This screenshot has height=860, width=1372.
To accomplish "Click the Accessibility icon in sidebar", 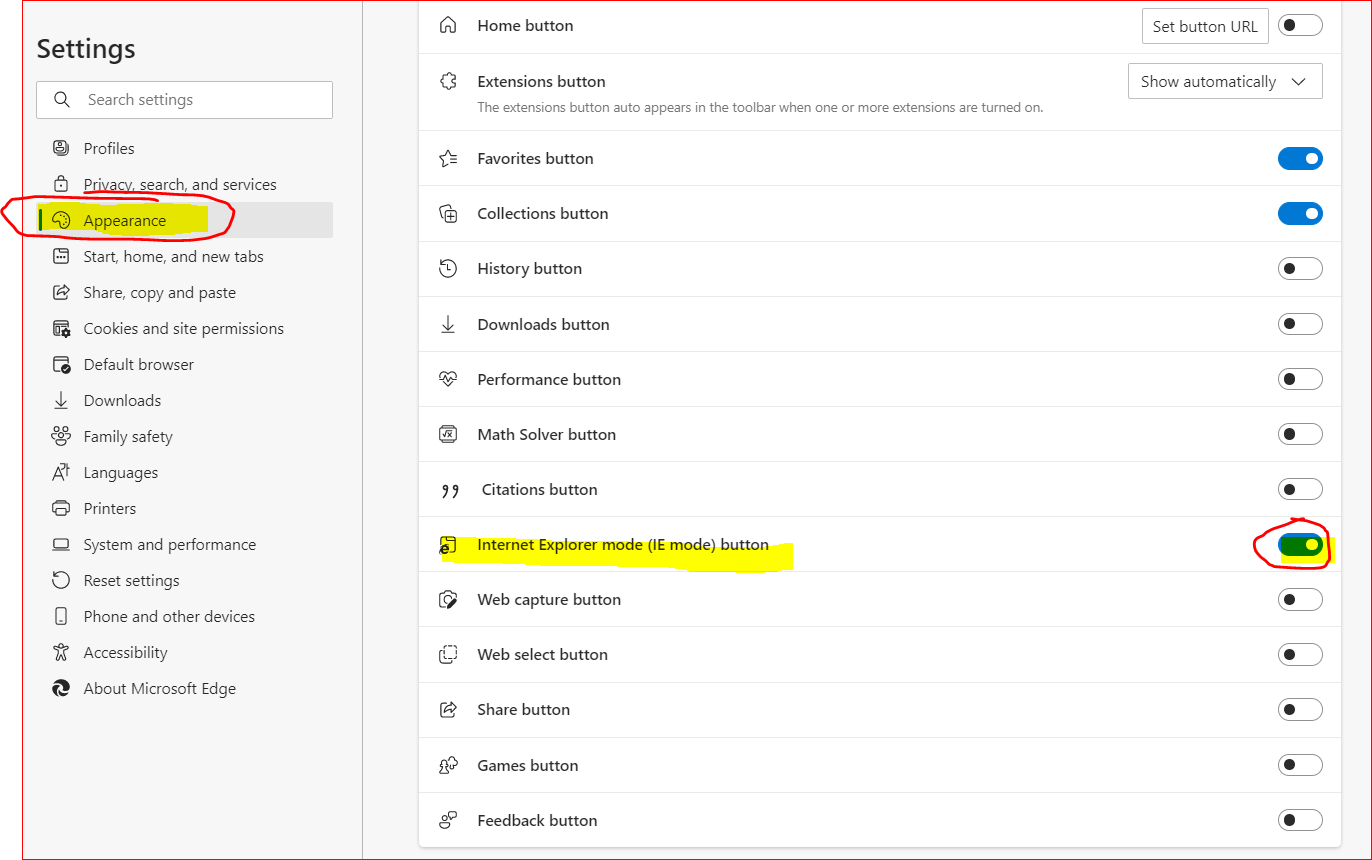I will pos(61,652).
